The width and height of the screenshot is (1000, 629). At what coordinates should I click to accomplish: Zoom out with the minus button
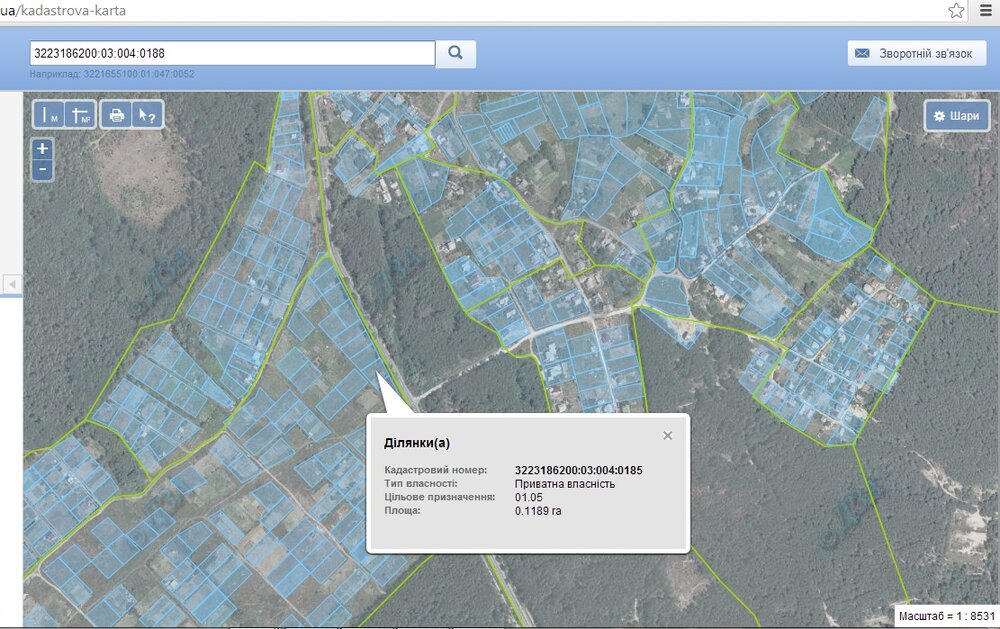(42, 169)
